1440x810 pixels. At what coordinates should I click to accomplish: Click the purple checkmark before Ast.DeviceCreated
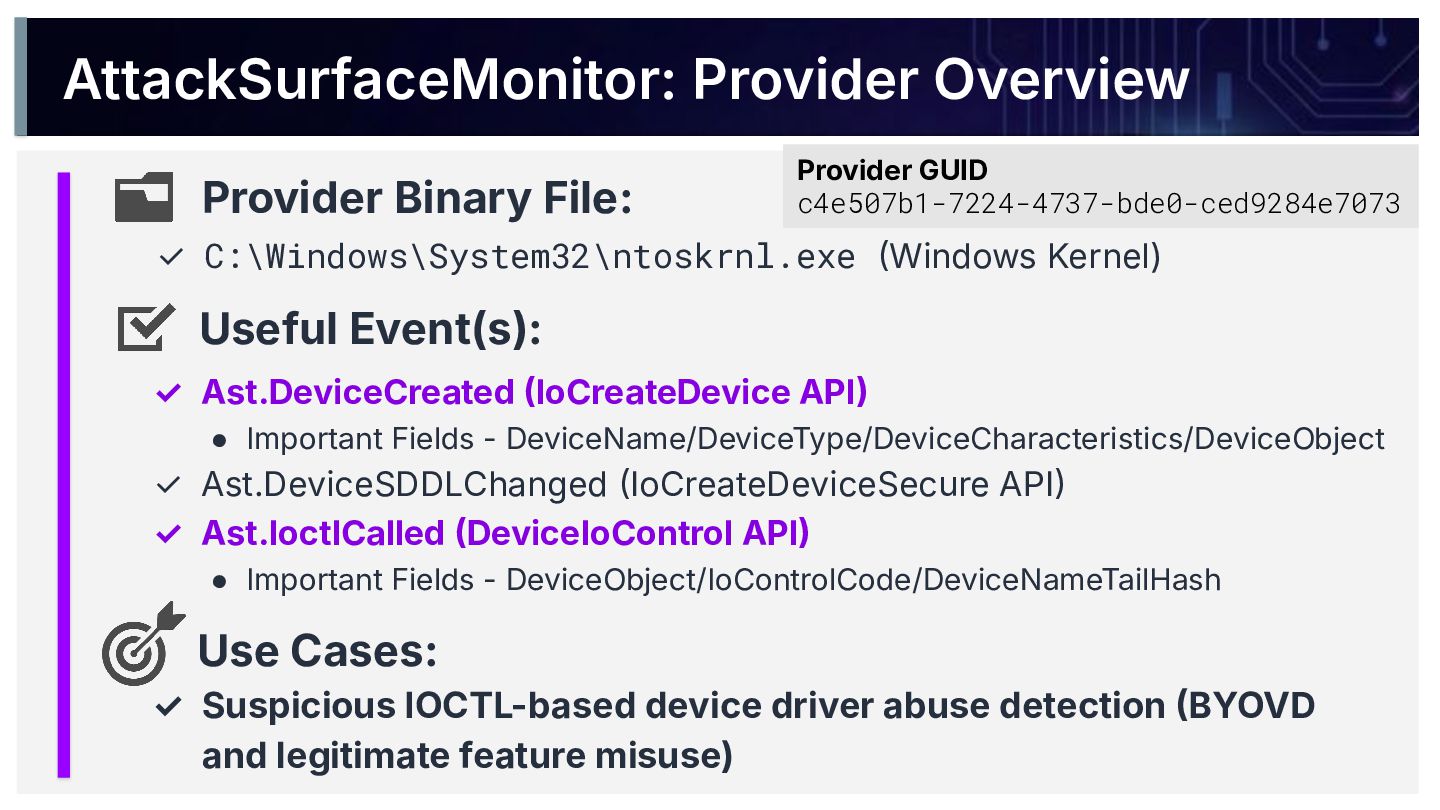click(168, 393)
